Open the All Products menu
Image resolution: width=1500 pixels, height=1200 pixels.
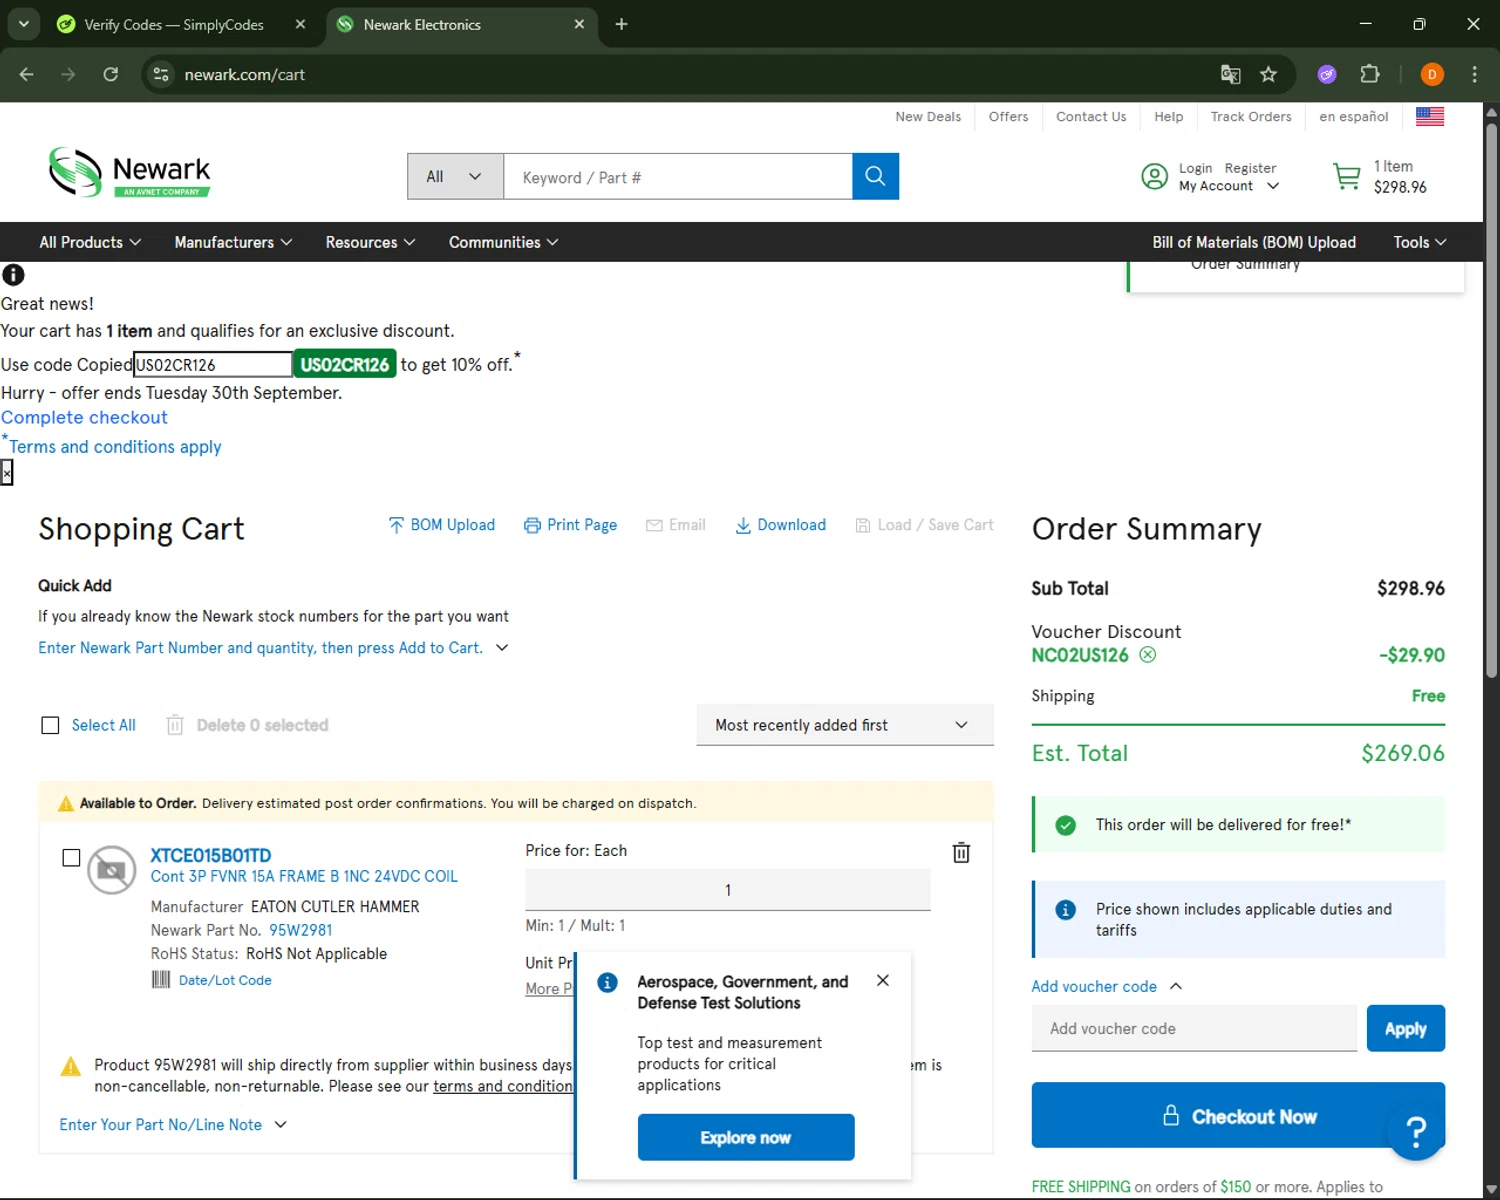pyautogui.click(x=90, y=242)
